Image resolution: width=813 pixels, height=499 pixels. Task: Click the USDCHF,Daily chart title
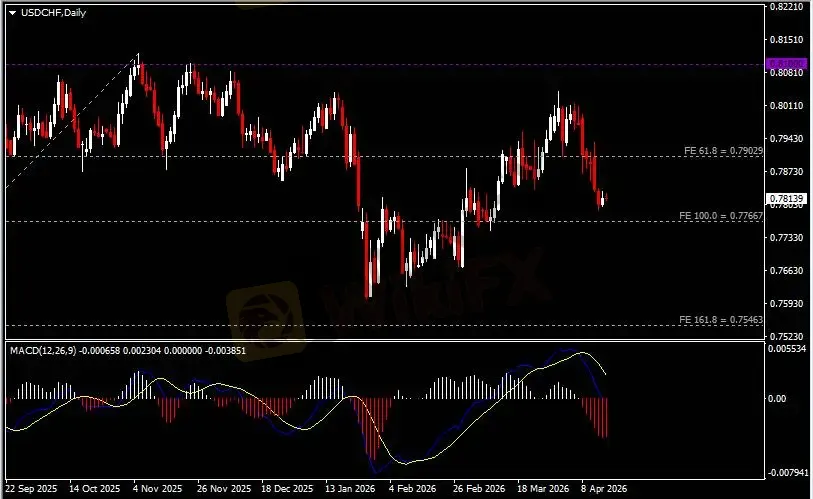point(53,12)
